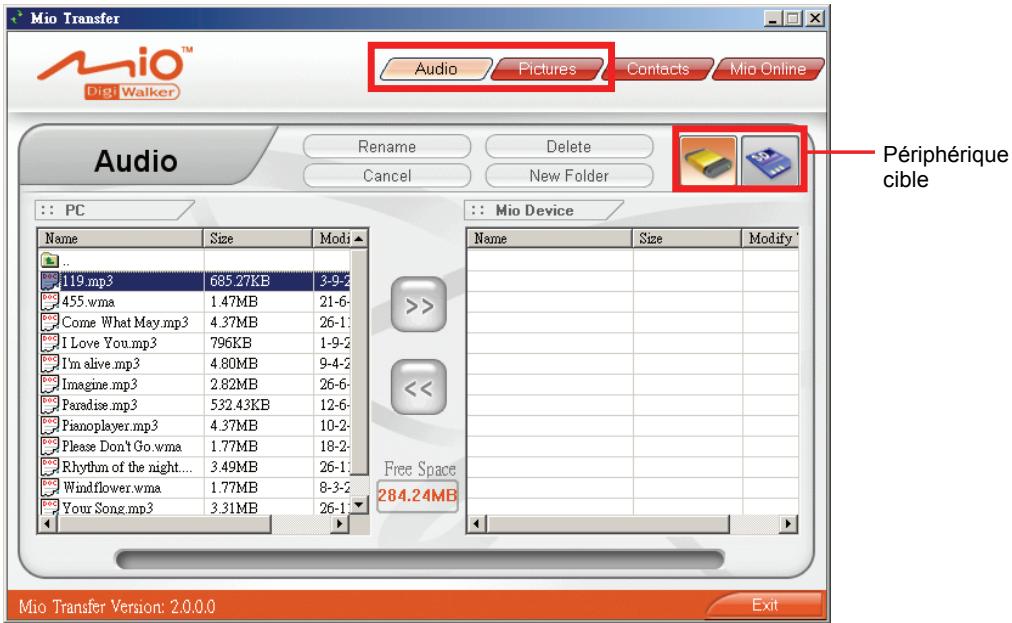The height and width of the screenshot is (623, 1012).
Task: Open the Mio Online tab
Action: 768,68
